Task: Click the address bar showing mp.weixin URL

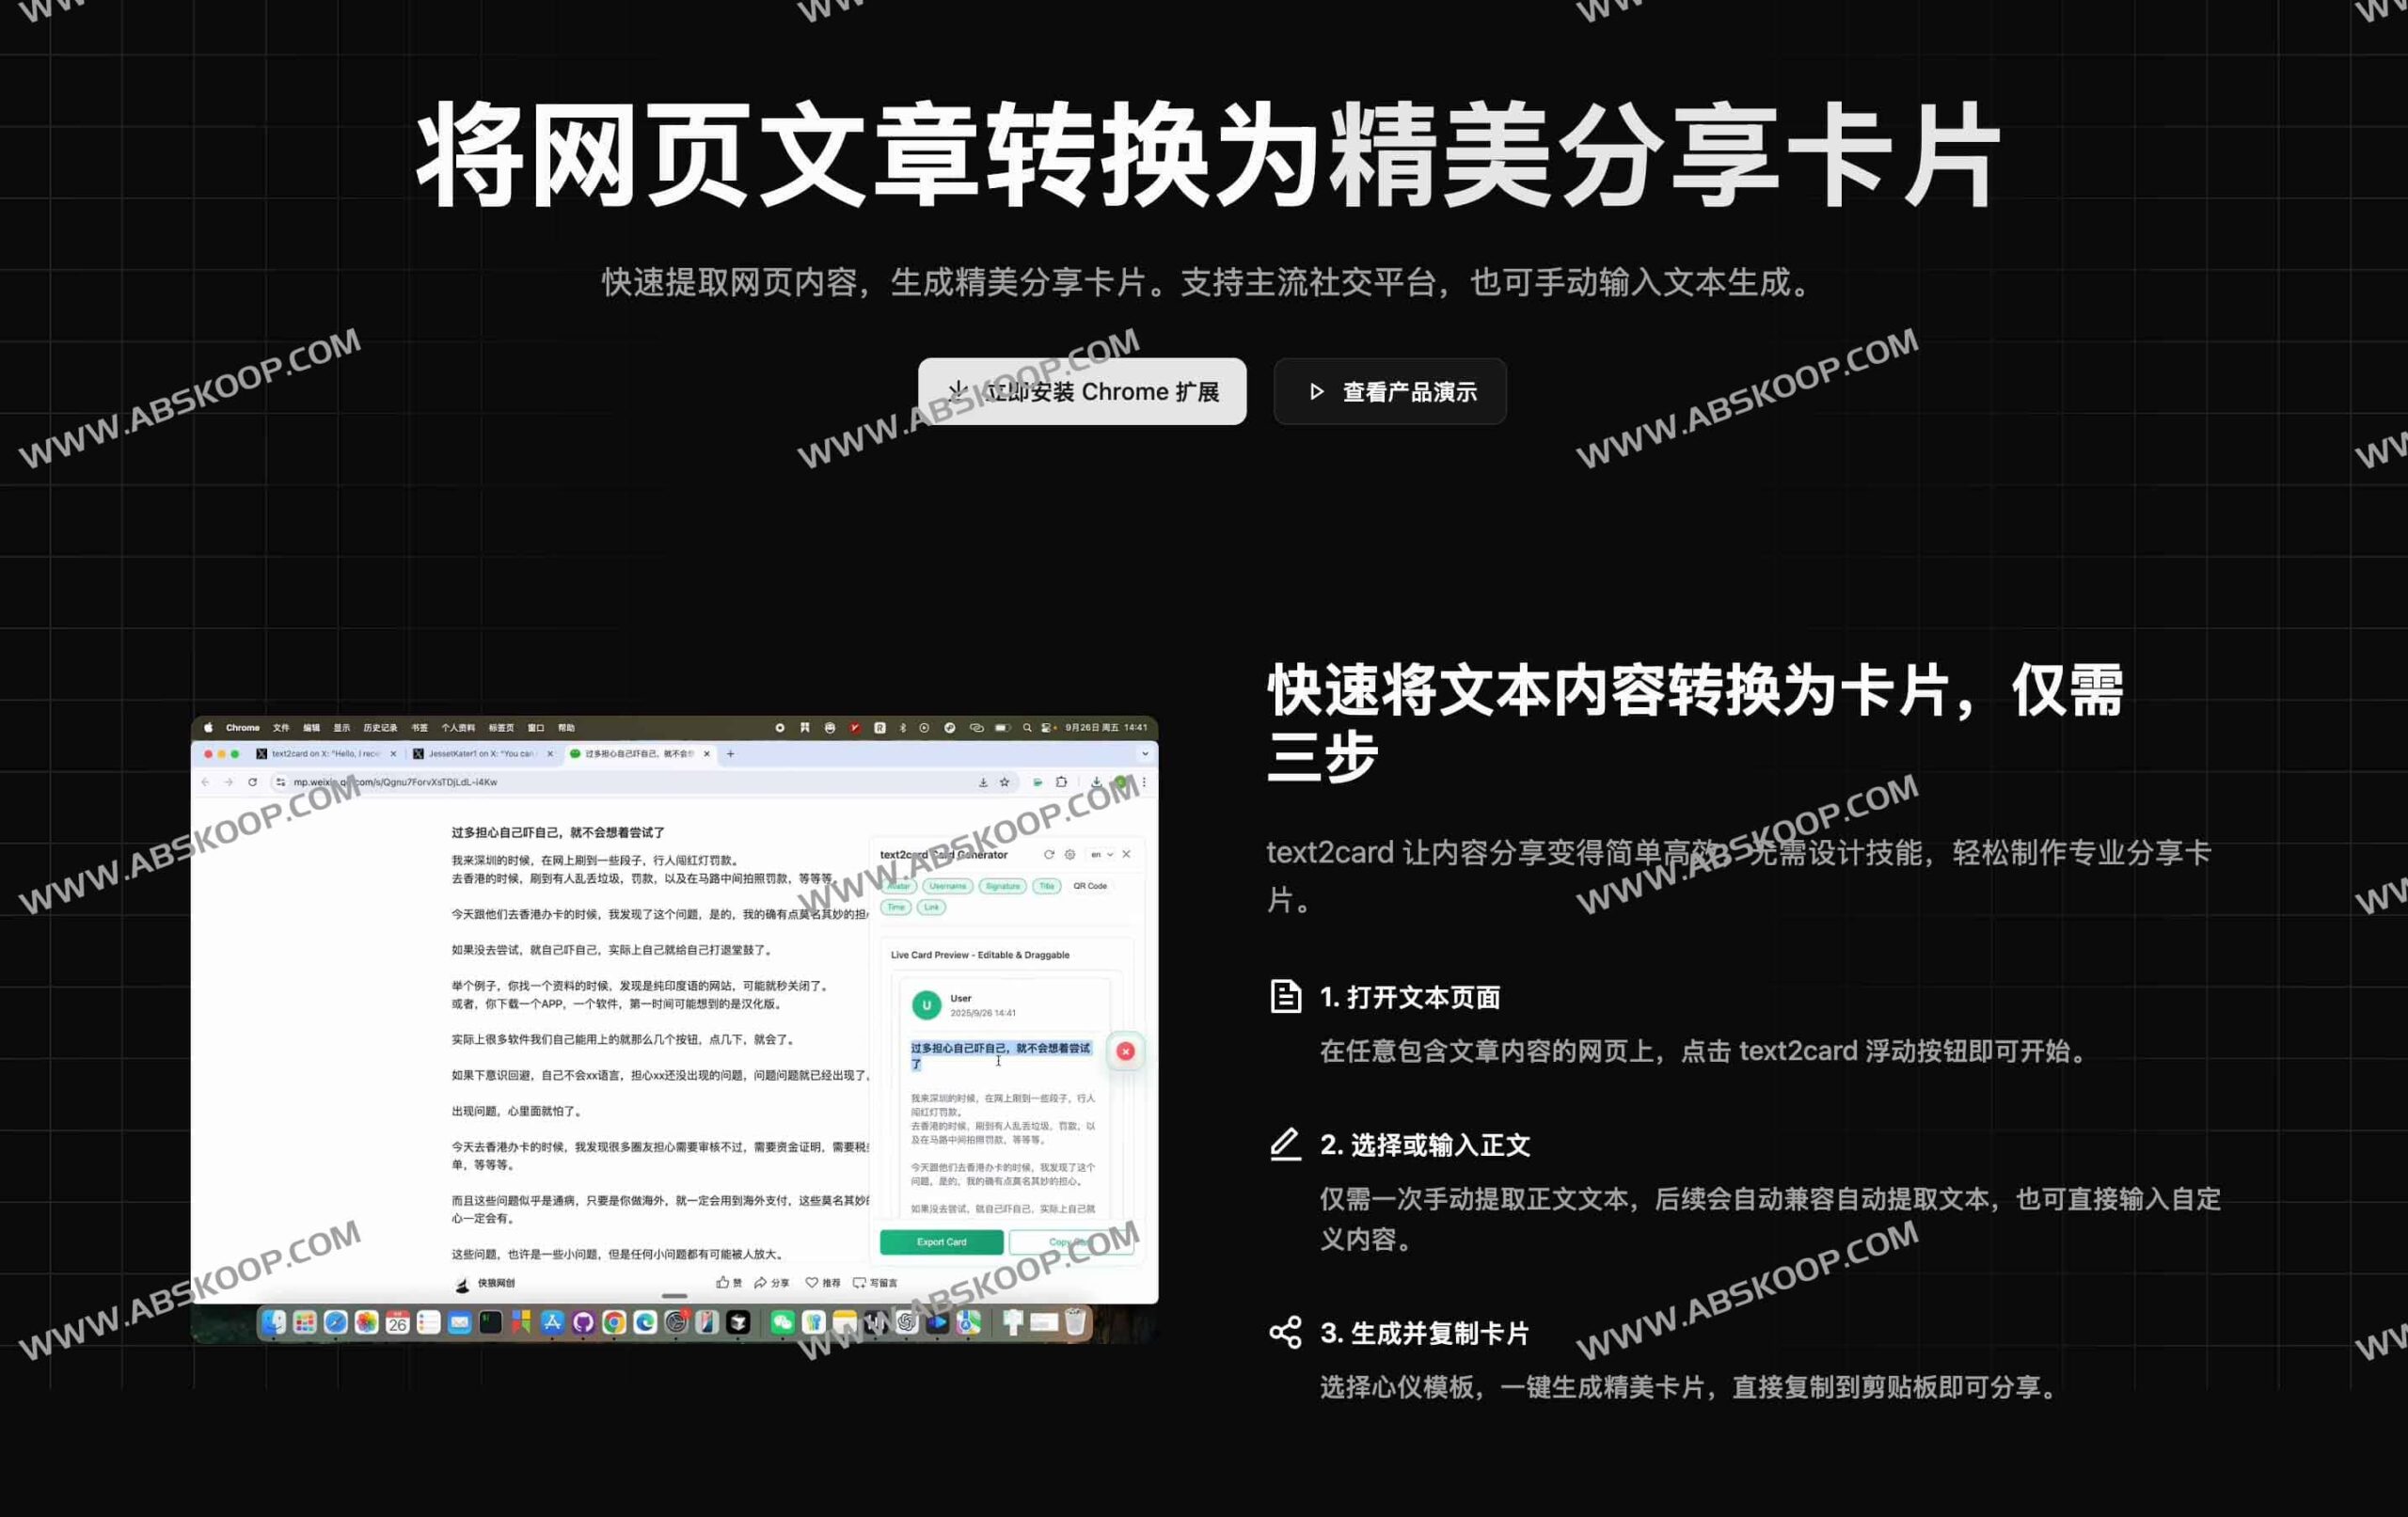Action: coord(420,782)
